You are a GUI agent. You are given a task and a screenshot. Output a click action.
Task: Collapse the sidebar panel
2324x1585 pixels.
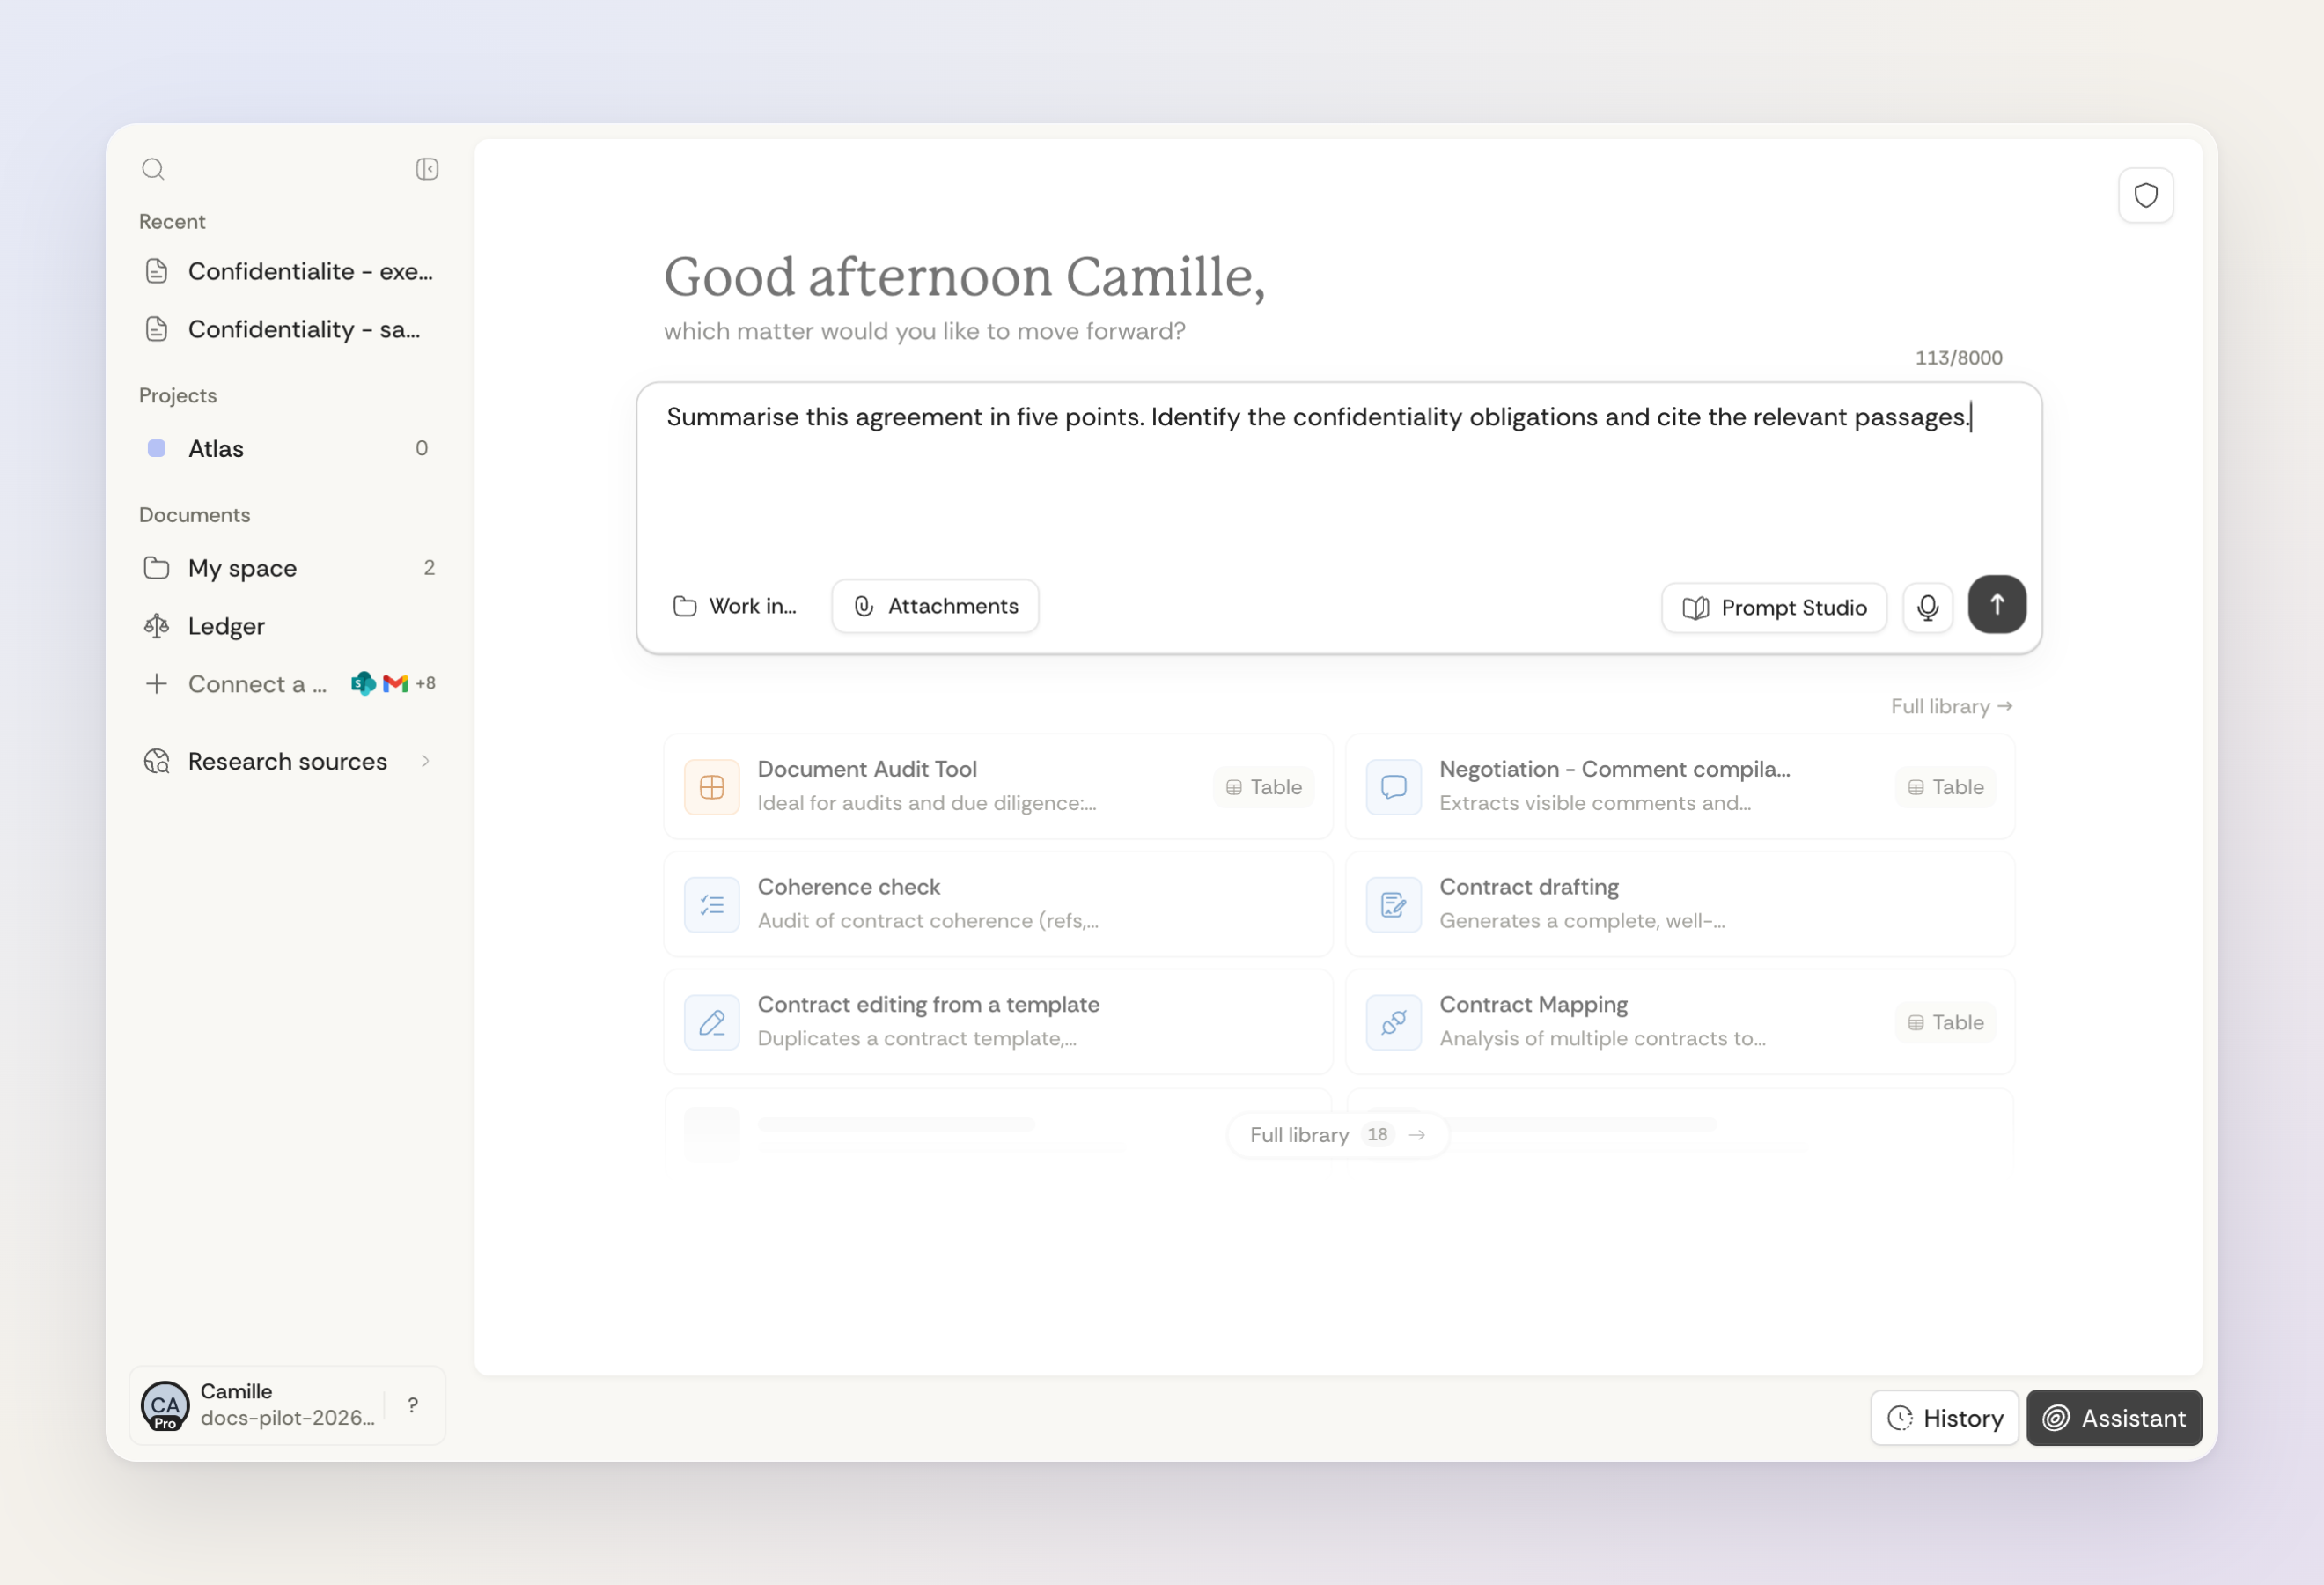point(427,169)
